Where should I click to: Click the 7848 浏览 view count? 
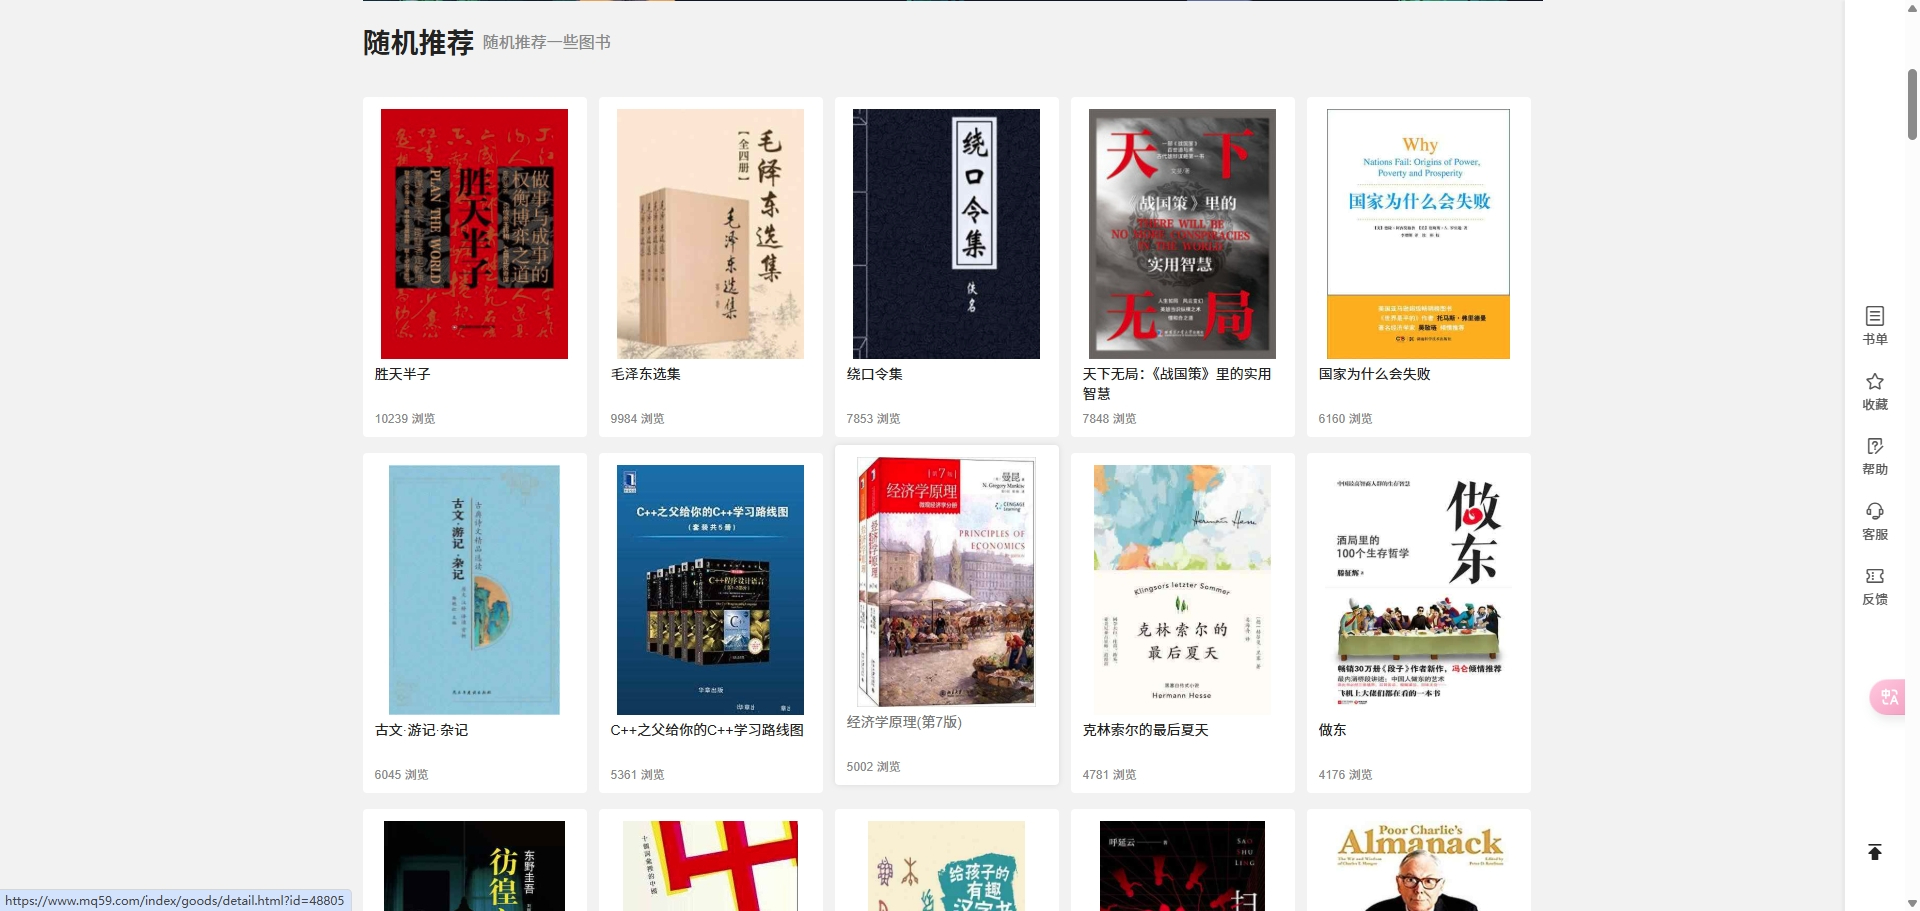point(1110,419)
